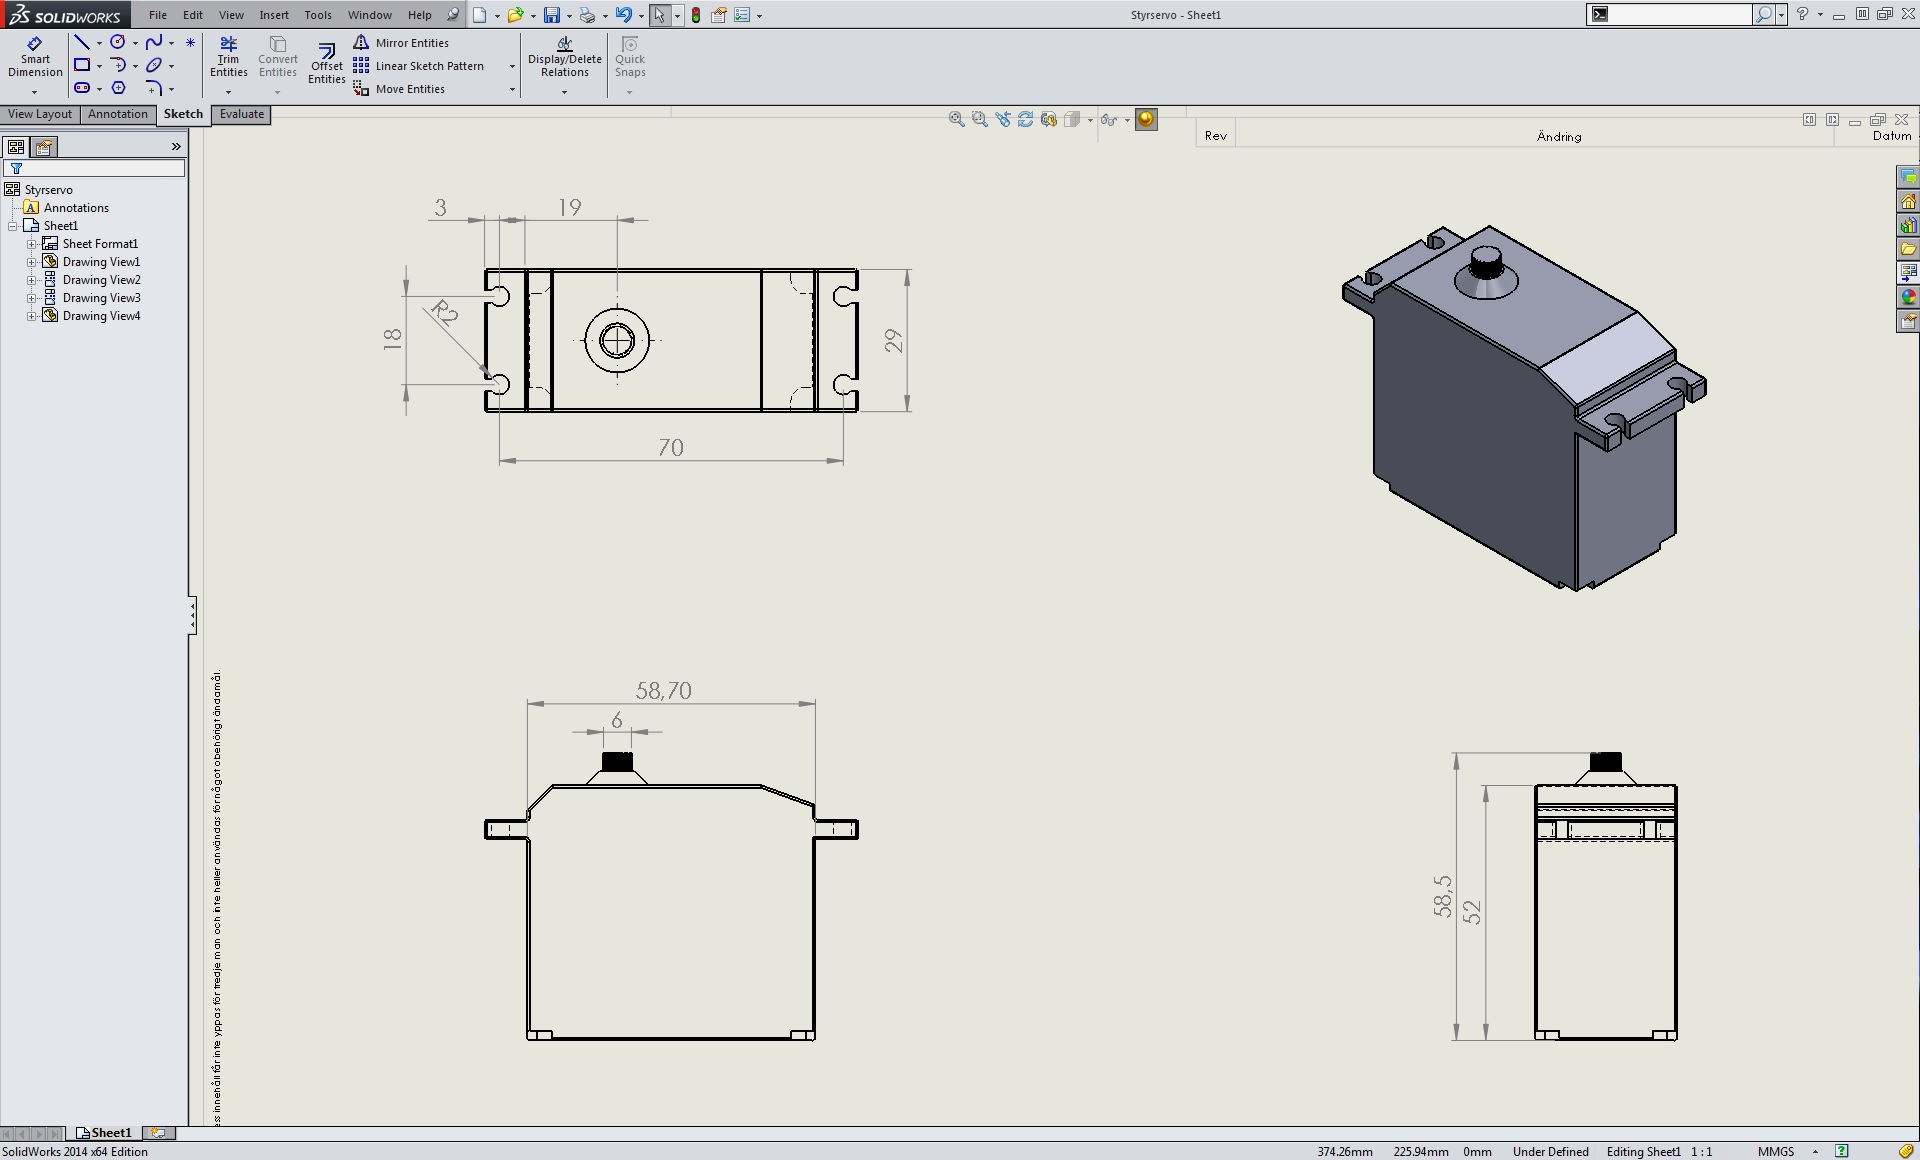Choose the Ellipse sketch tool
This screenshot has height=1160, width=1920.
click(154, 65)
